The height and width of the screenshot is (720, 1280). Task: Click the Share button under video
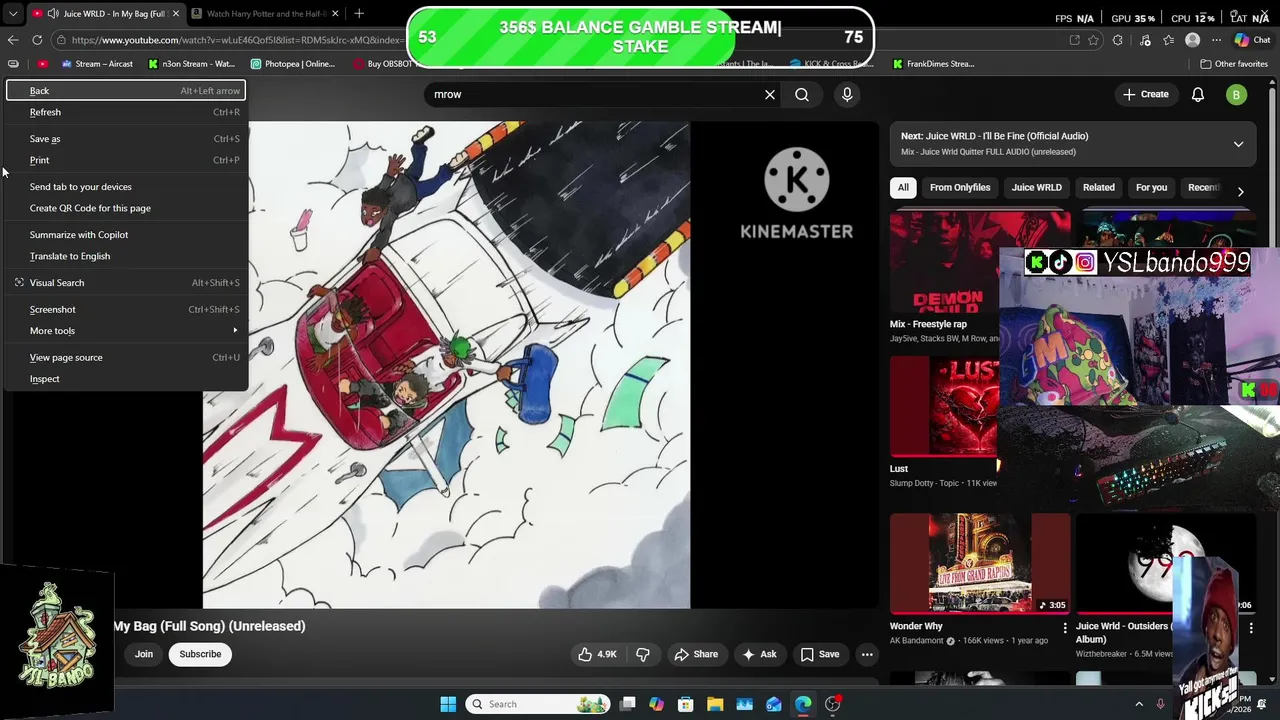[x=696, y=654]
